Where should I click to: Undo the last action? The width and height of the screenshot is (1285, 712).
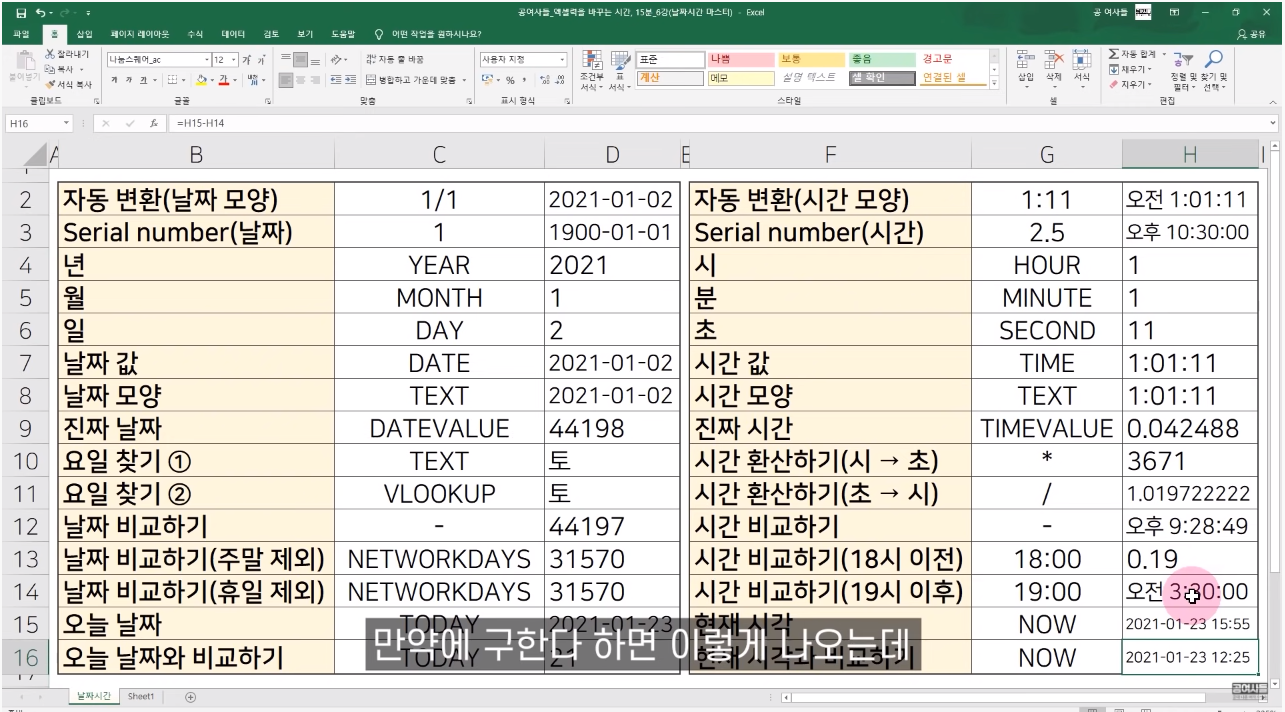coord(41,12)
